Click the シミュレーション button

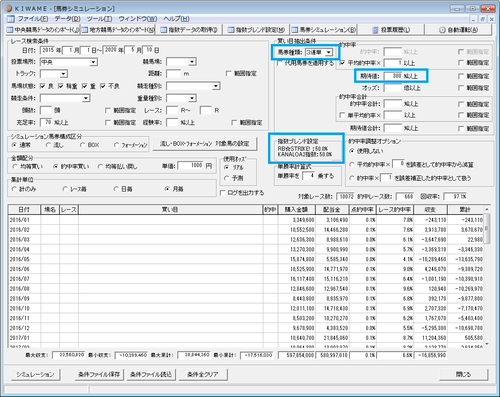(35, 374)
